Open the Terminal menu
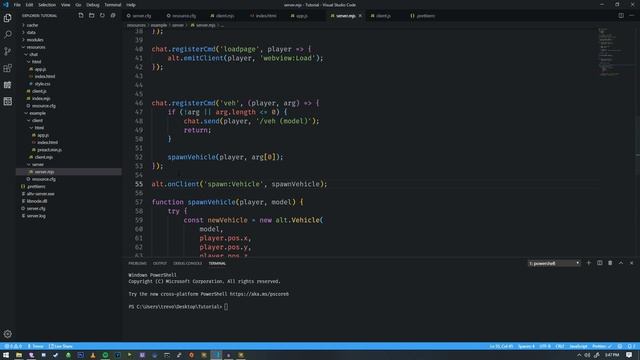This screenshot has height=360, width=640. pos(113,5)
